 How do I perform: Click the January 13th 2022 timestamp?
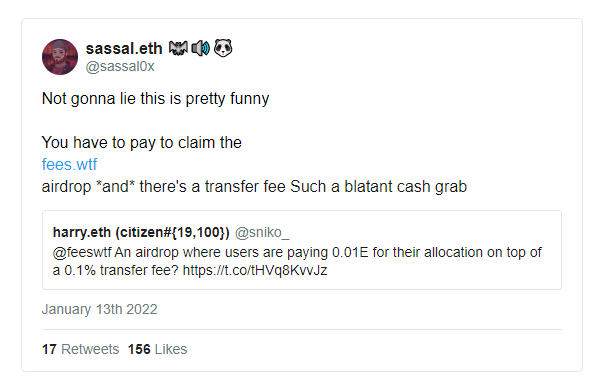[99, 309]
